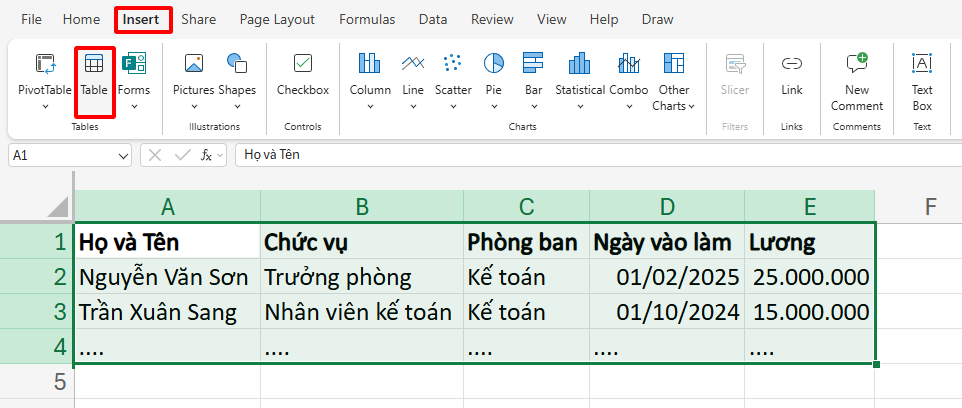Expand the Forms dropdown arrow
The height and width of the screenshot is (408, 962).
(134, 106)
